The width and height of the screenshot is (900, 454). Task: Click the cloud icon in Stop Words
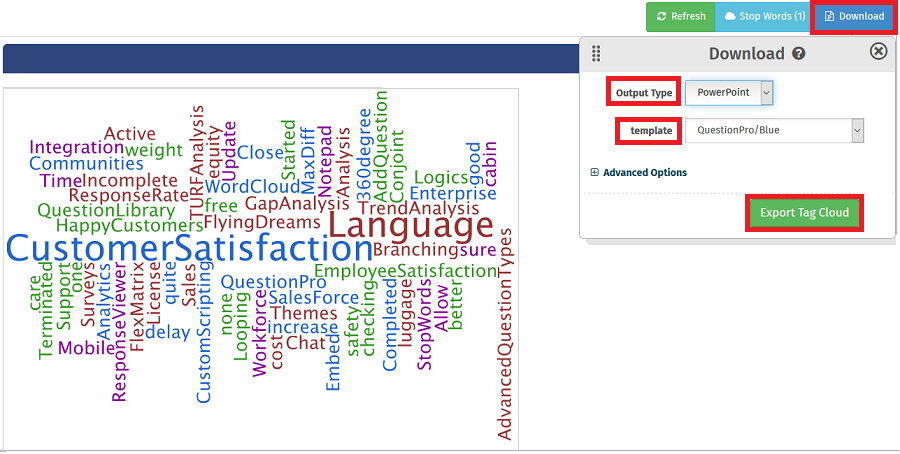pos(730,16)
